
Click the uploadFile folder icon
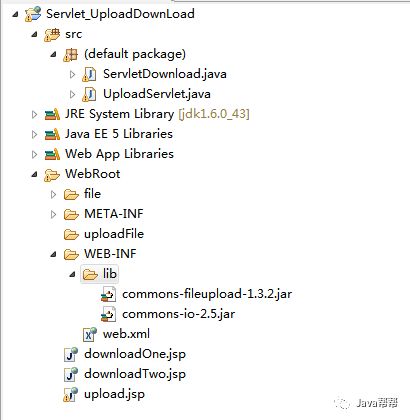[x=71, y=235]
